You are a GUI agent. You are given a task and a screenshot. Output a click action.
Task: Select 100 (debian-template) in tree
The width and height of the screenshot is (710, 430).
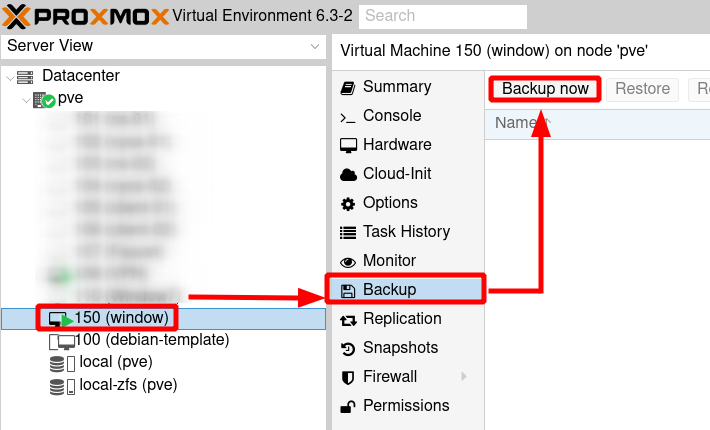(x=152, y=340)
